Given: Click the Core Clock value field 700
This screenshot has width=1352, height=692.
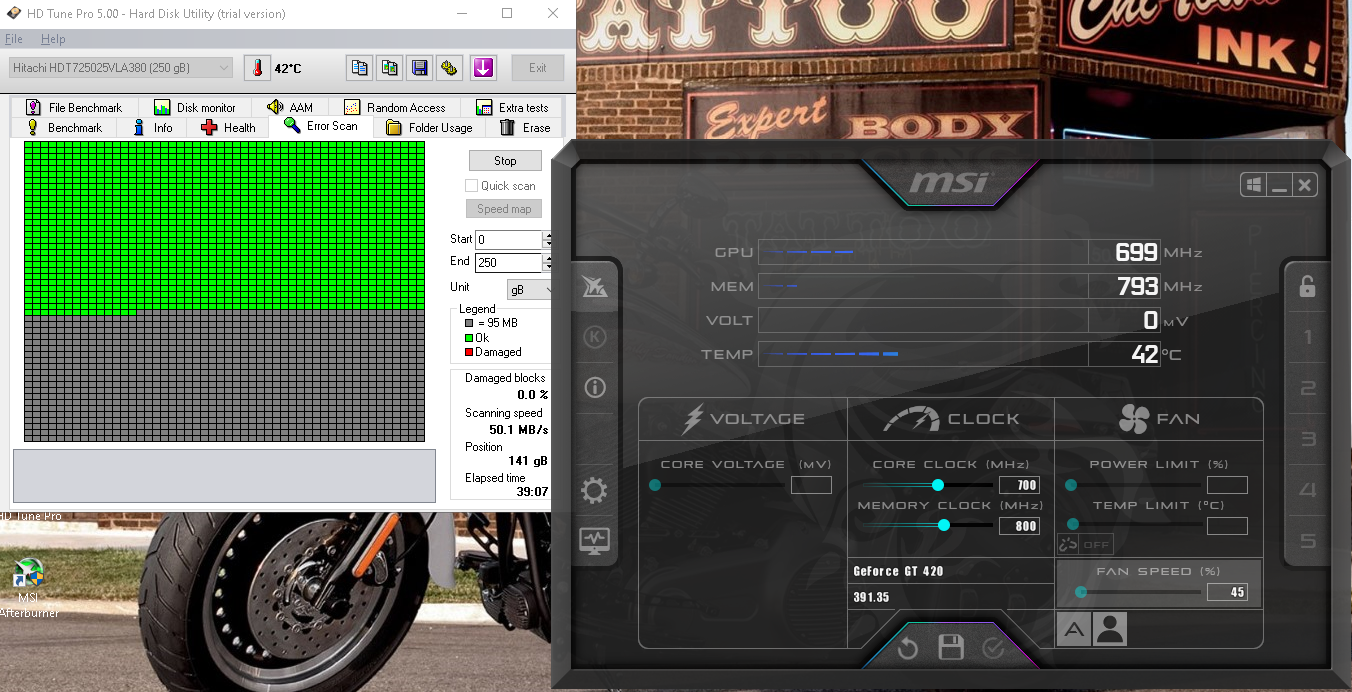Looking at the screenshot, I should click(x=1019, y=485).
